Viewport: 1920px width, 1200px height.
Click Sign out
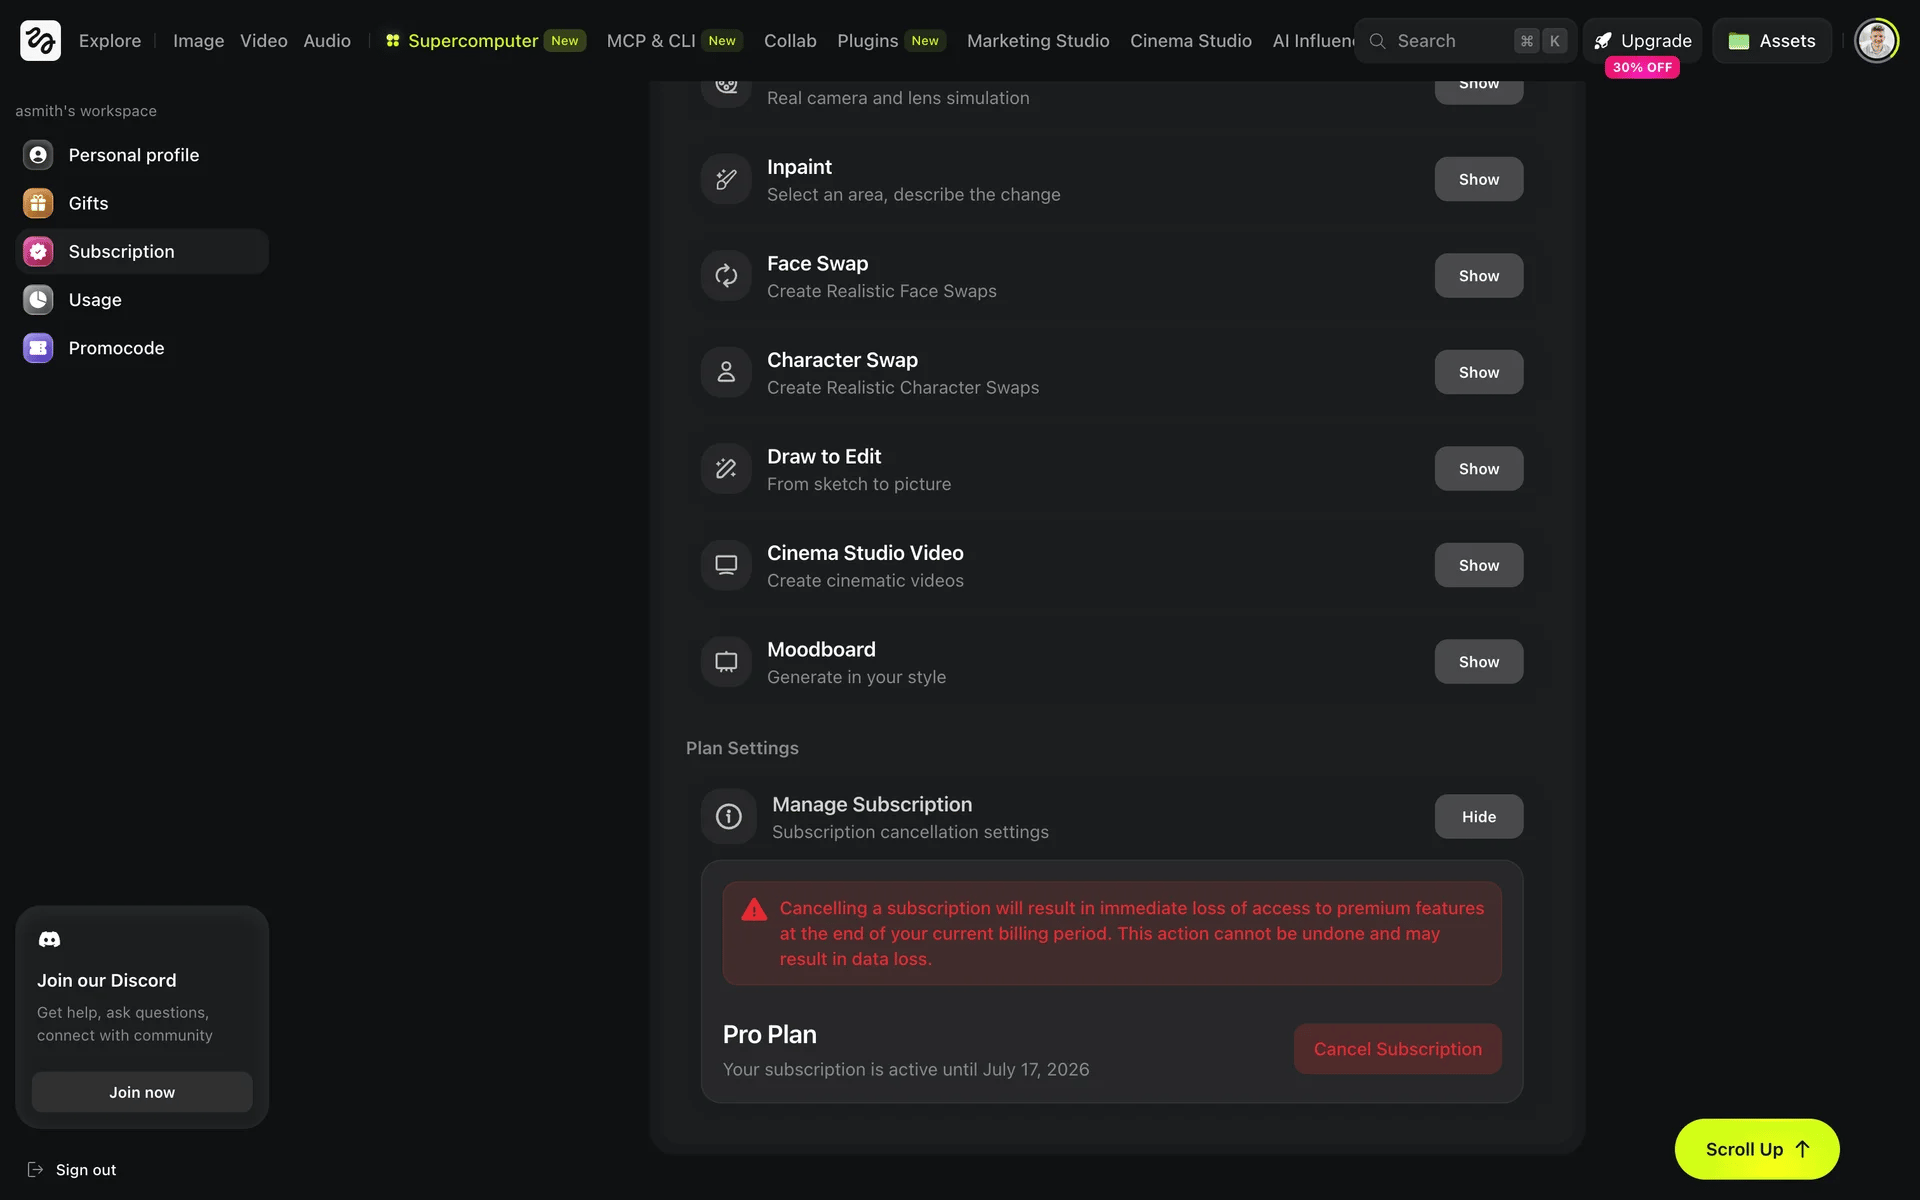tap(71, 1170)
